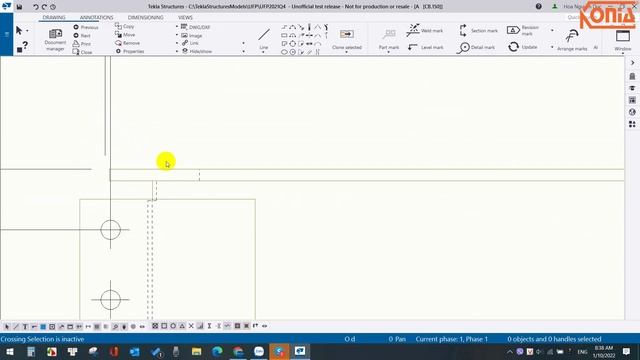
Task: Click the Undo icon
Action: (36, 7)
